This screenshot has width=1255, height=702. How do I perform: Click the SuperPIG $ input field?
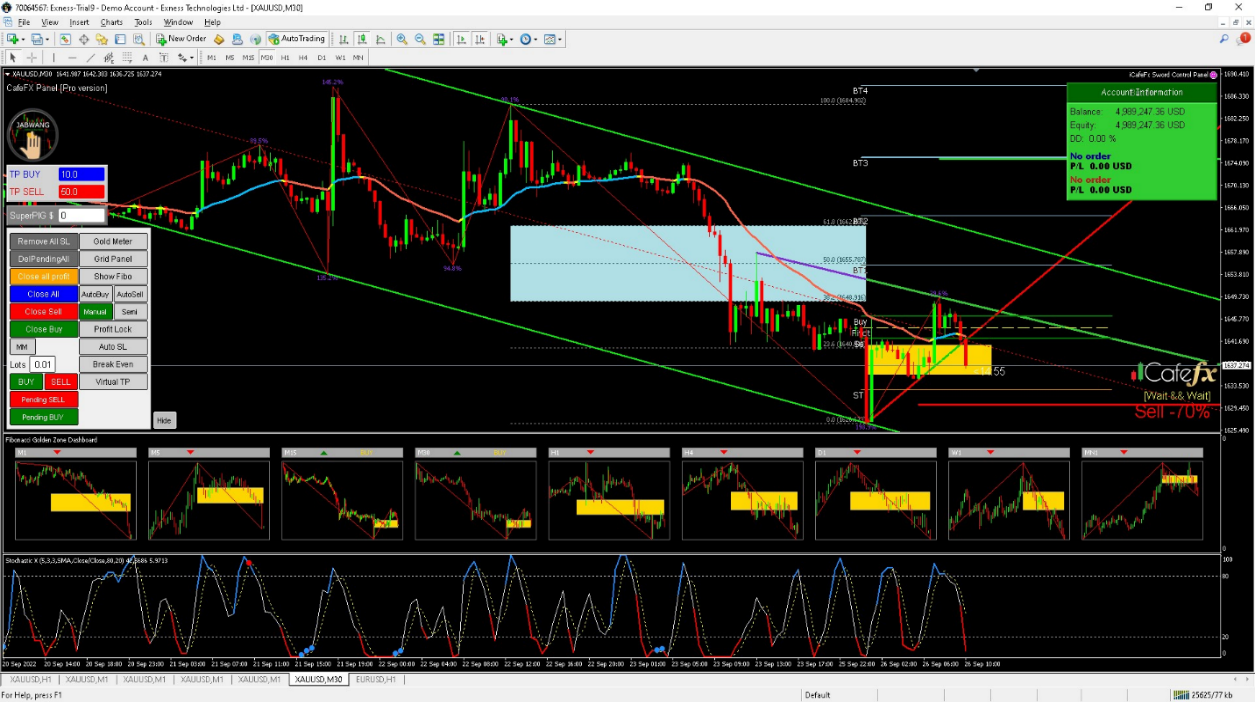coord(80,215)
